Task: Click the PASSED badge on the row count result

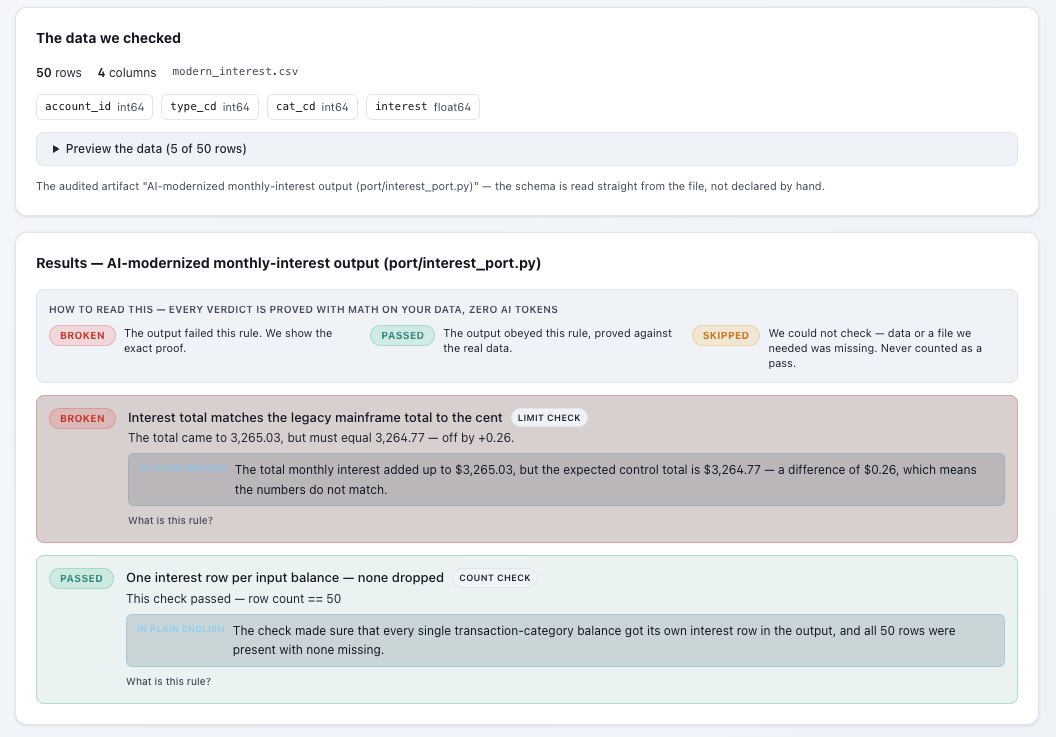Action: coord(81,579)
